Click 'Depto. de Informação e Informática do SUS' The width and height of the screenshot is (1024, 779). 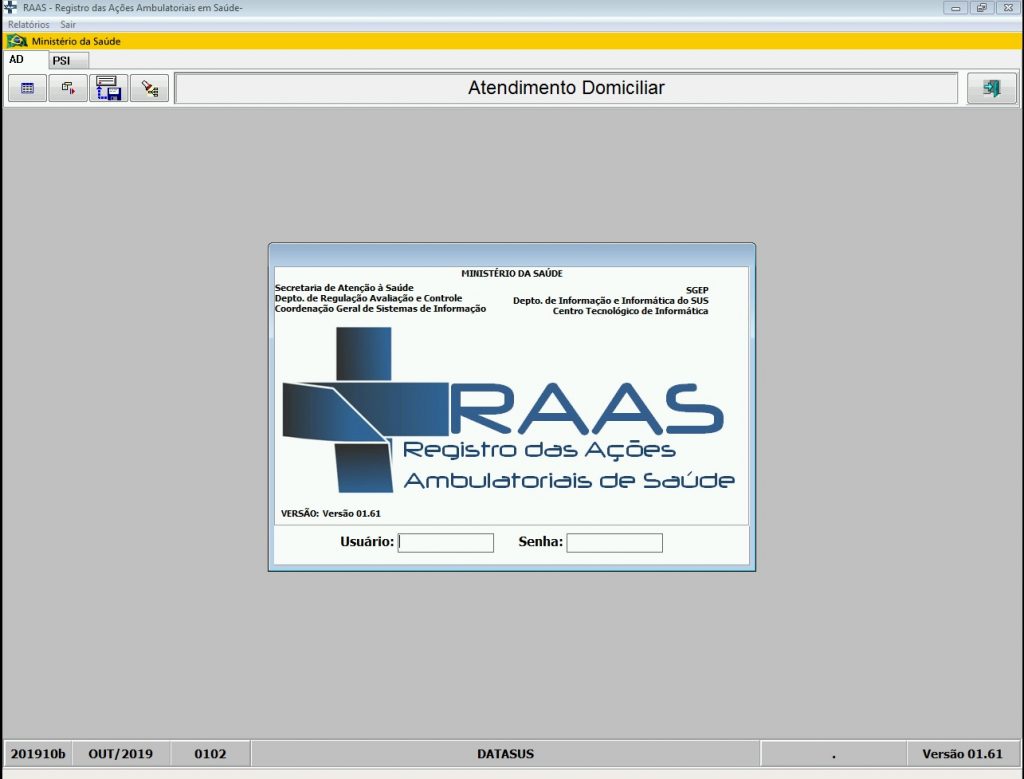pos(611,300)
